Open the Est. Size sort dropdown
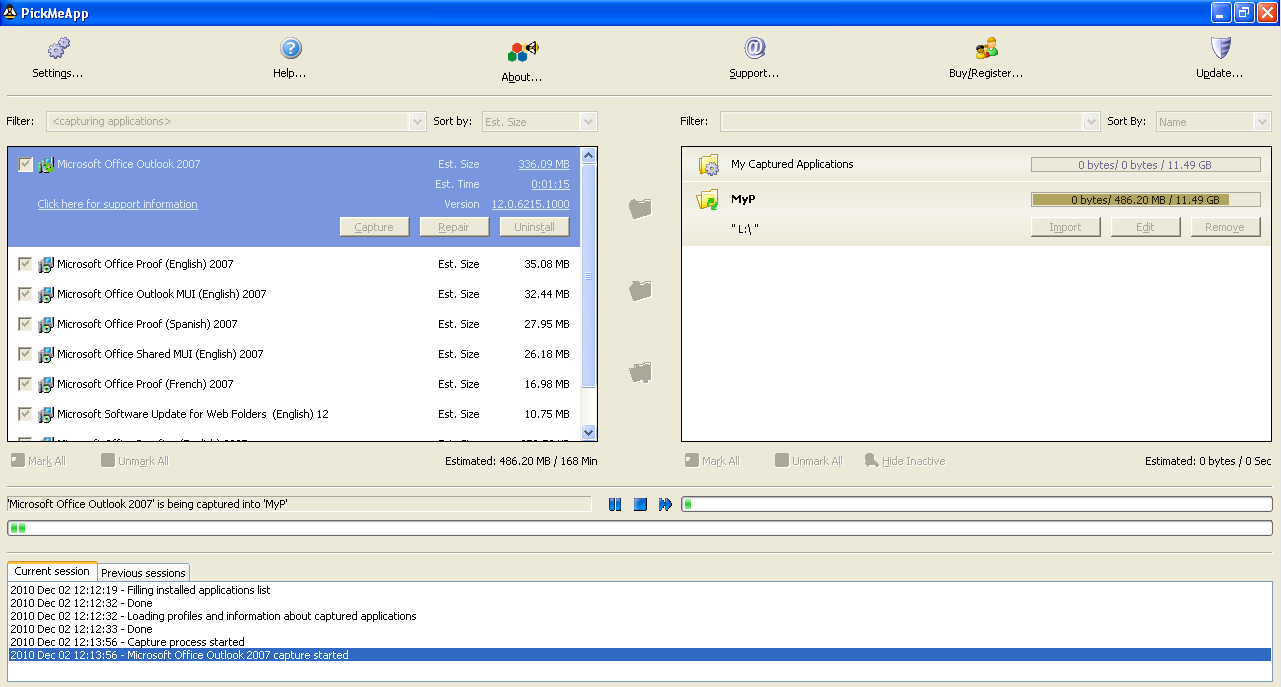Viewport: 1281px width, 687px height. 539,121
